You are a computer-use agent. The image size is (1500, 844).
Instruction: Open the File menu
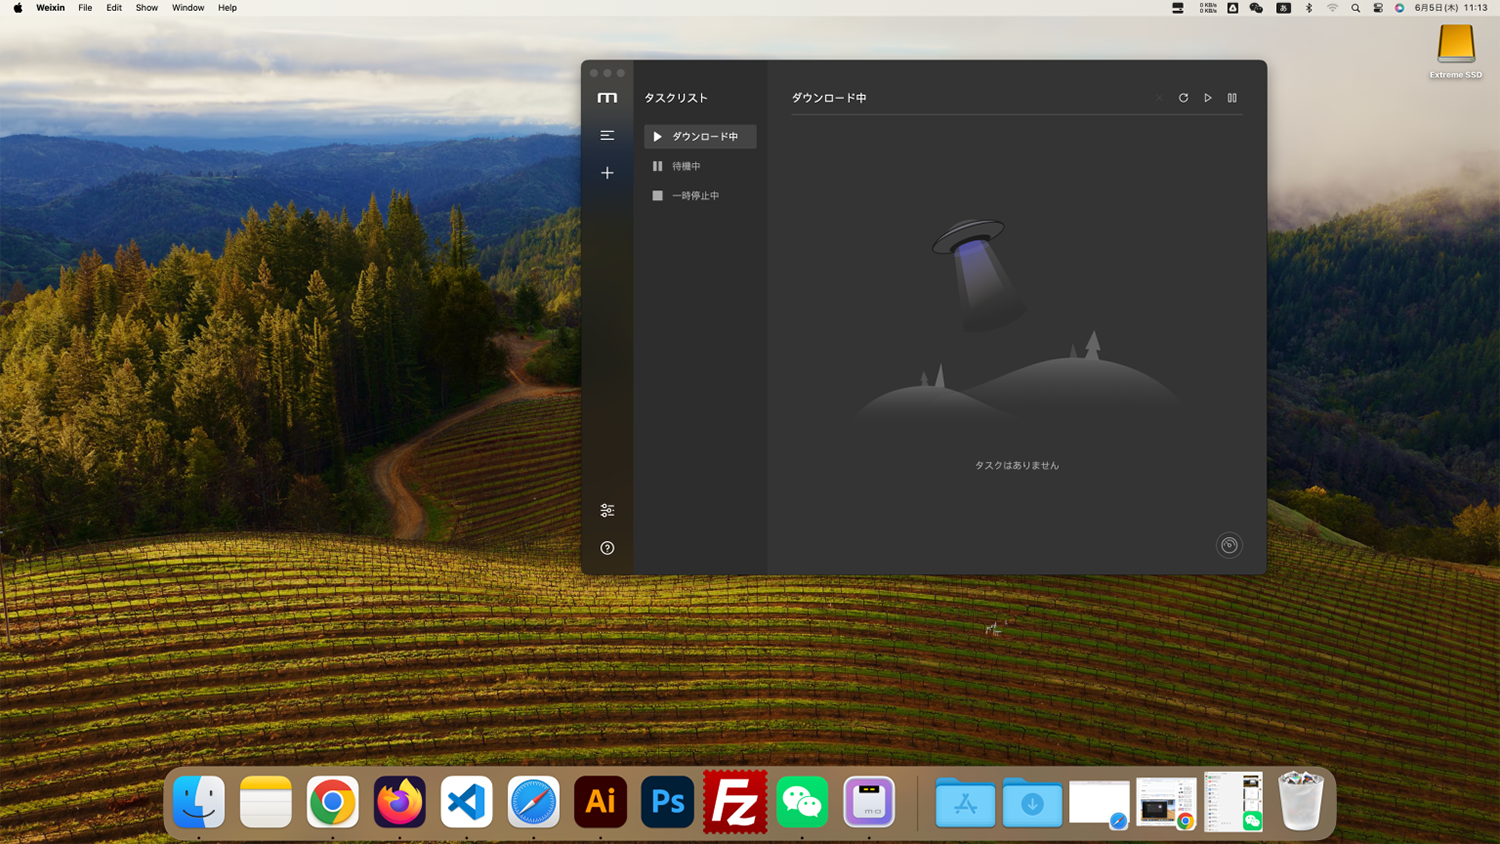pyautogui.click(x=85, y=8)
